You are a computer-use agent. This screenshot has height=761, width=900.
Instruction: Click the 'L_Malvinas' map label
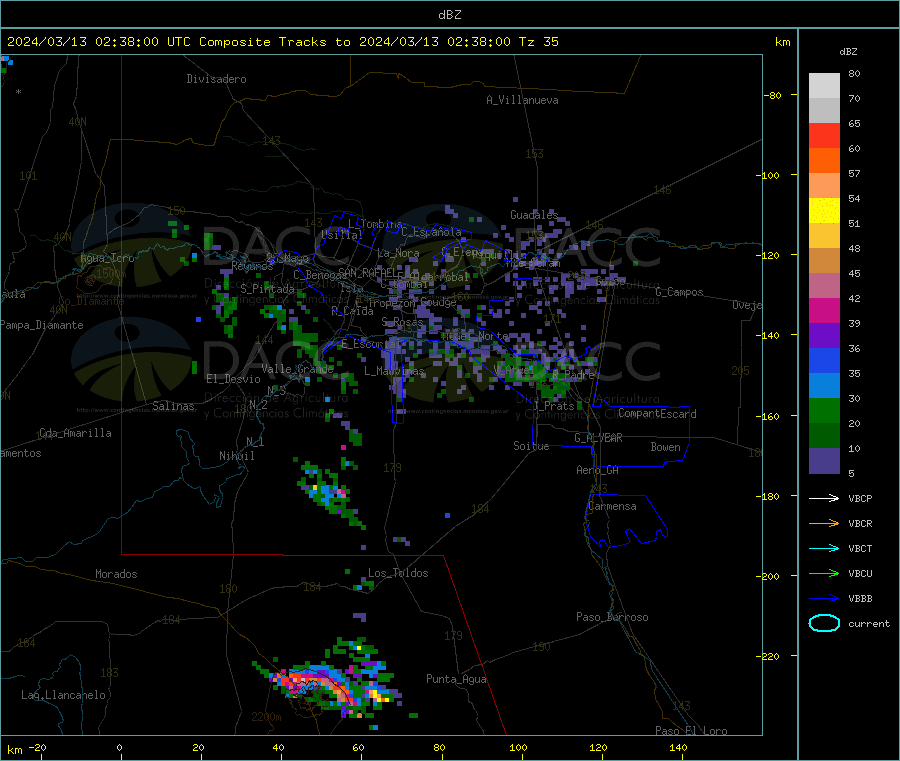point(394,371)
